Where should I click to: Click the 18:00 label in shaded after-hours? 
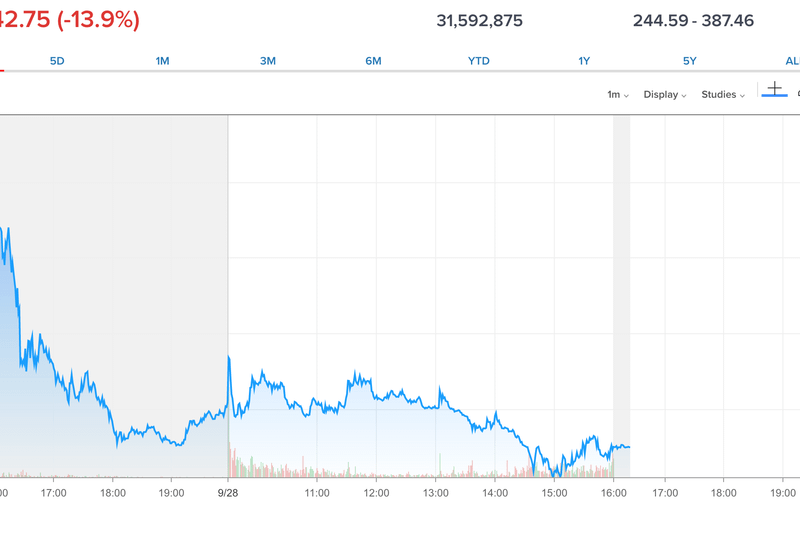coord(113,492)
